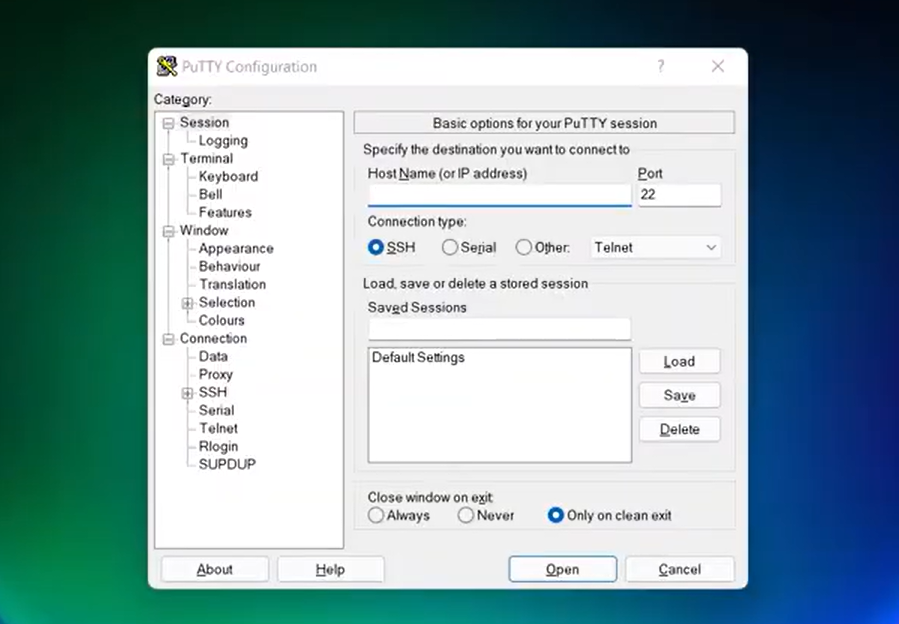899x624 pixels.
Task: Open the Logging category in tree
Action: point(223,141)
